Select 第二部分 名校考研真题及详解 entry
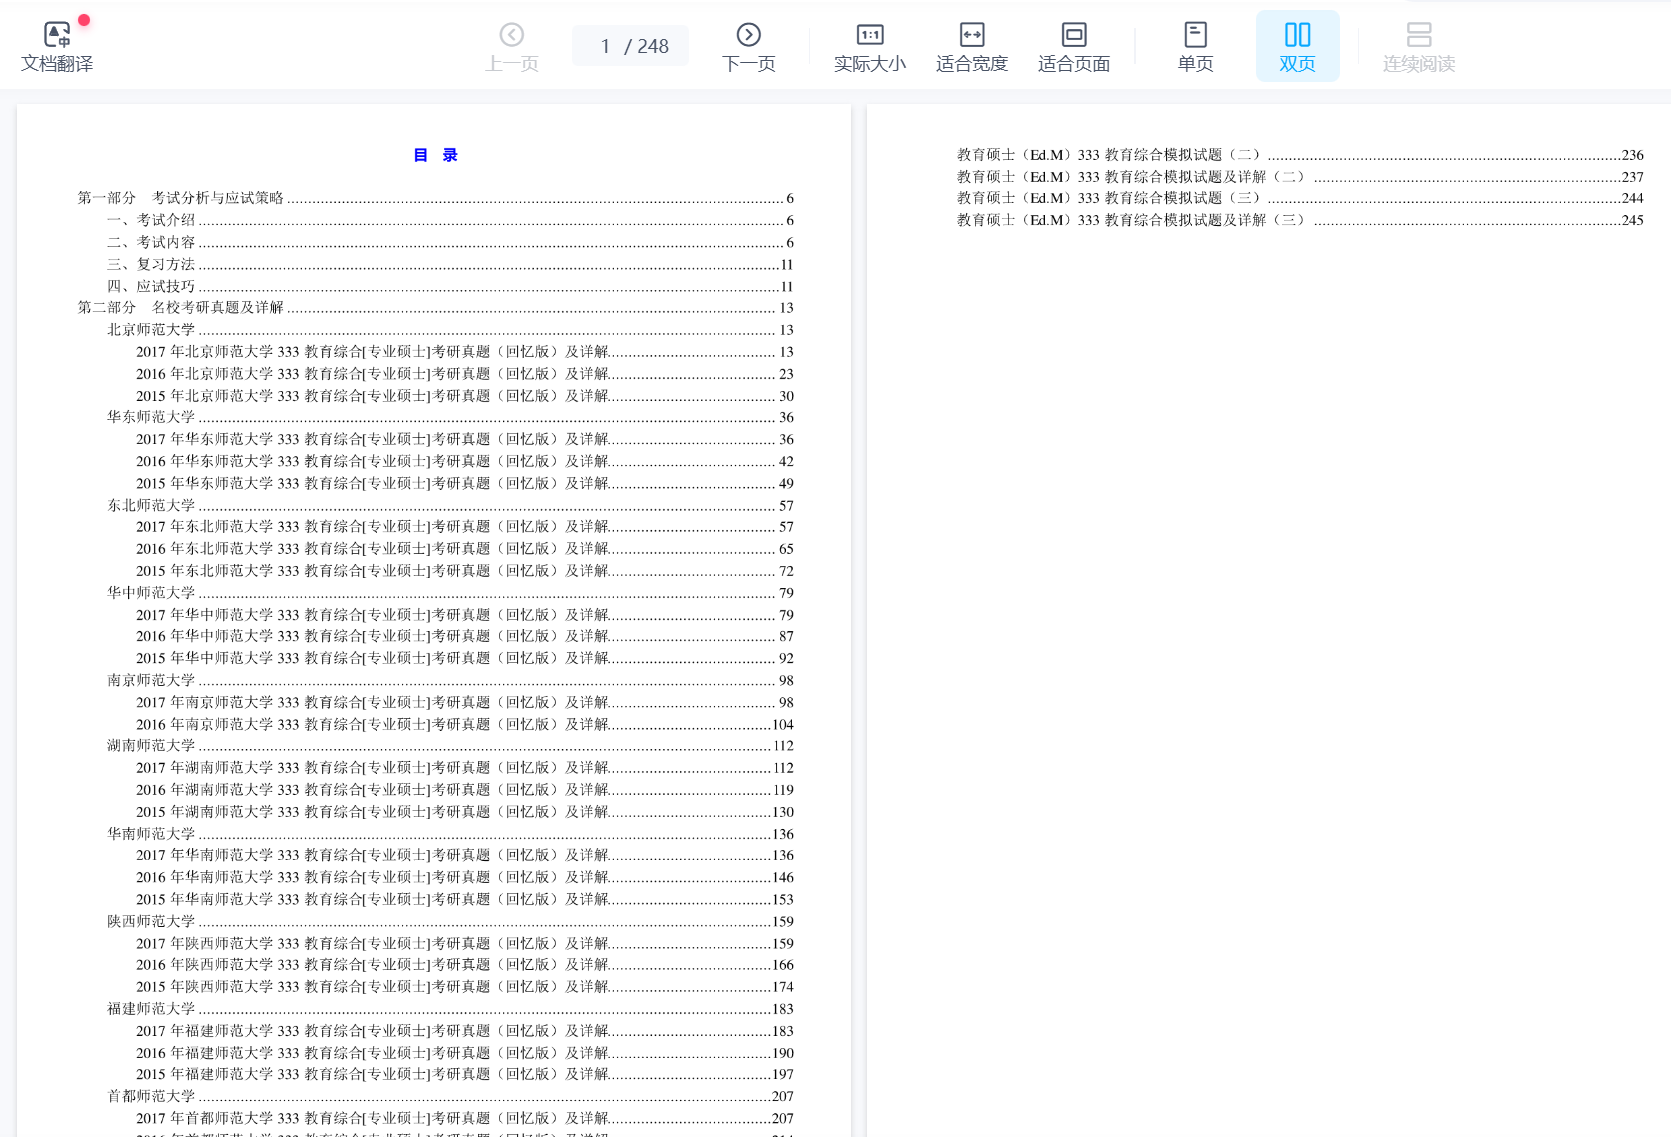1671x1137 pixels. tap(181, 308)
